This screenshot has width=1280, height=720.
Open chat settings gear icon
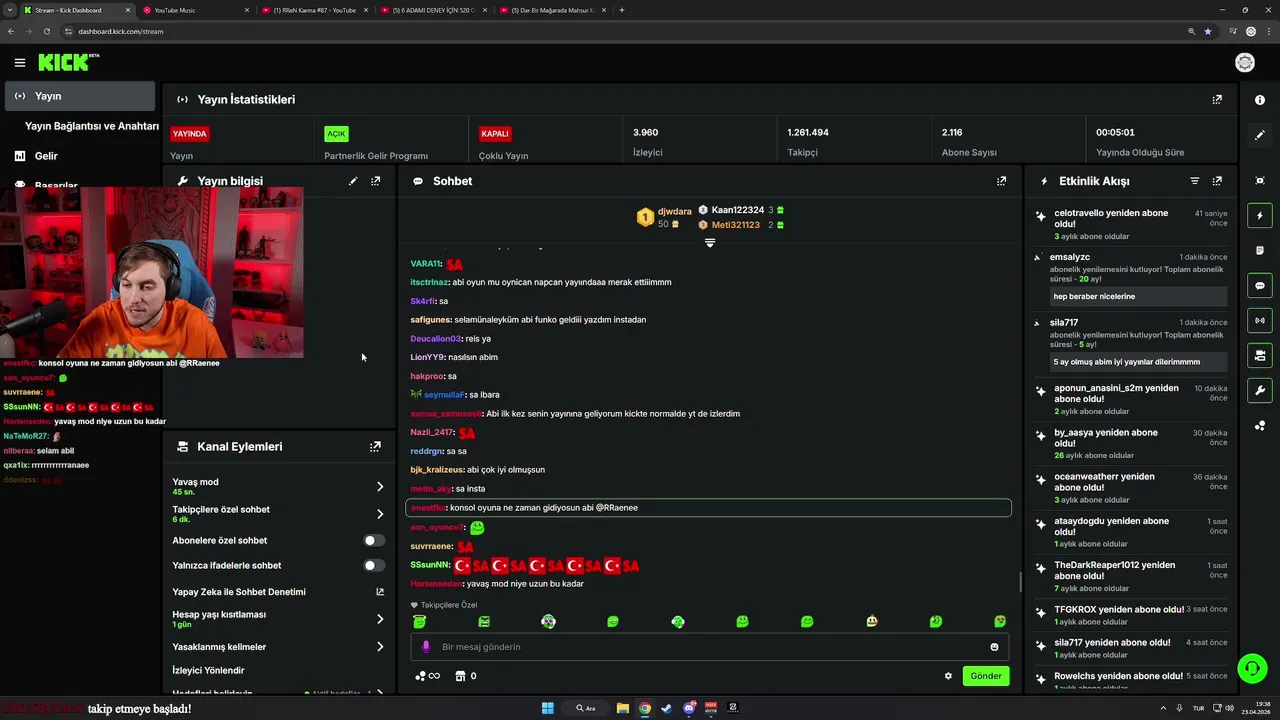(x=948, y=676)
